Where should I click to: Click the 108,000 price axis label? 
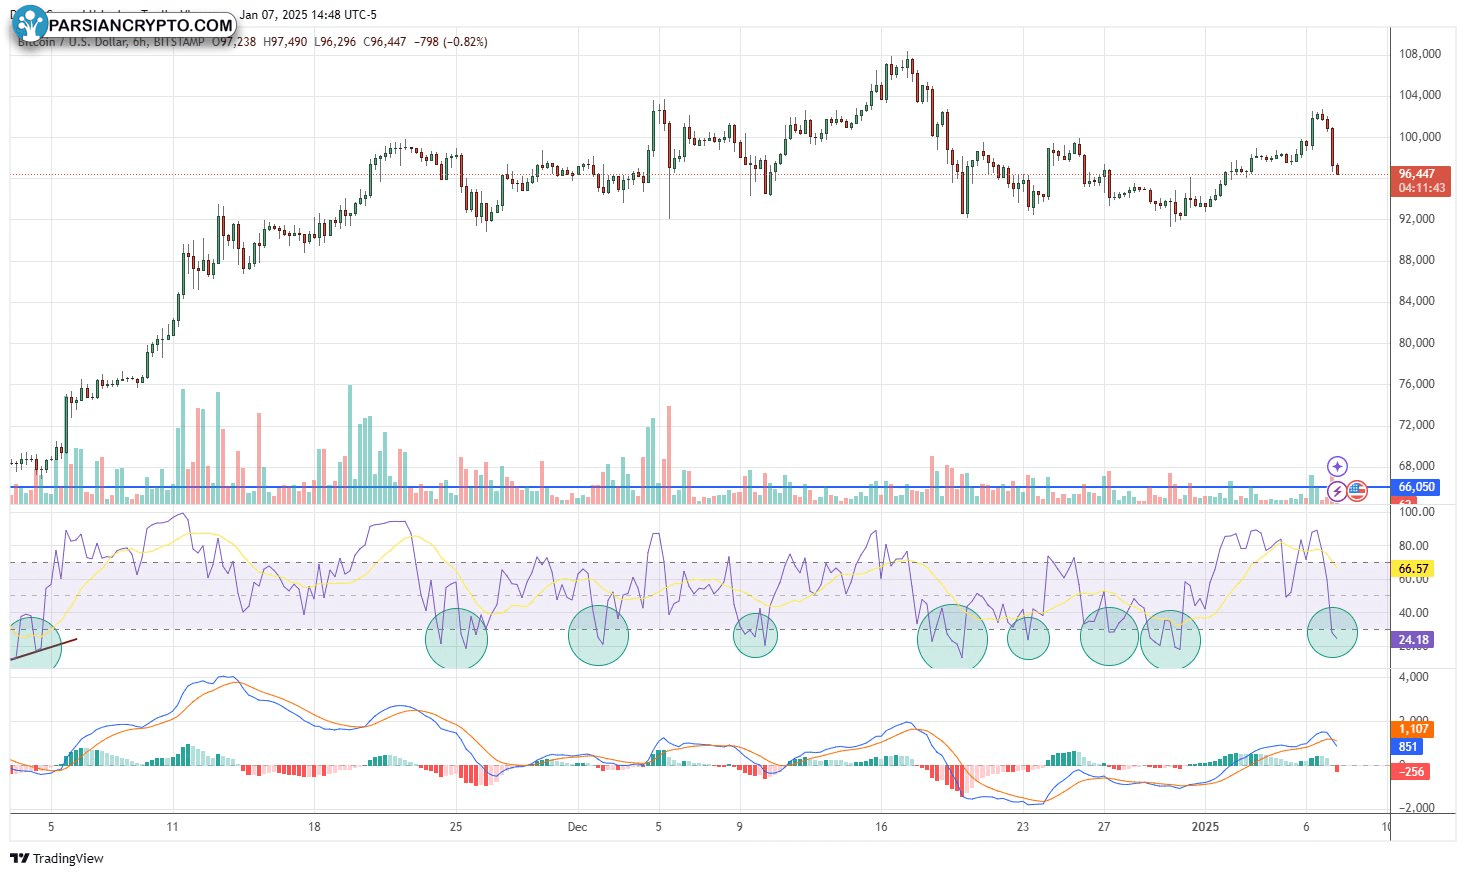coord(1419,54)
